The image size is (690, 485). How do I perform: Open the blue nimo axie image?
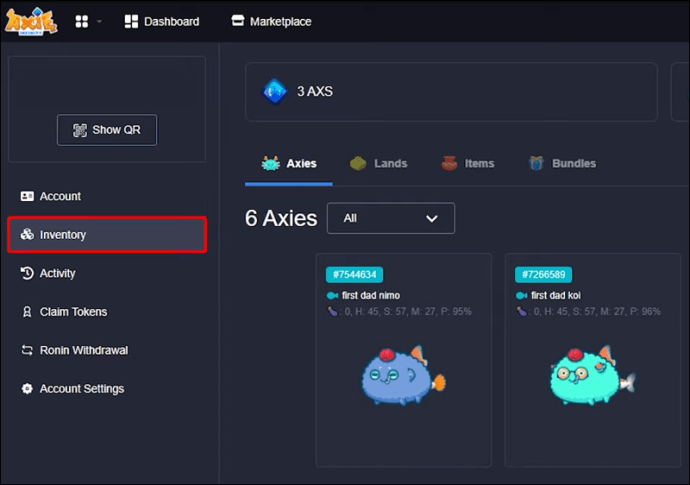coord(403,375)
